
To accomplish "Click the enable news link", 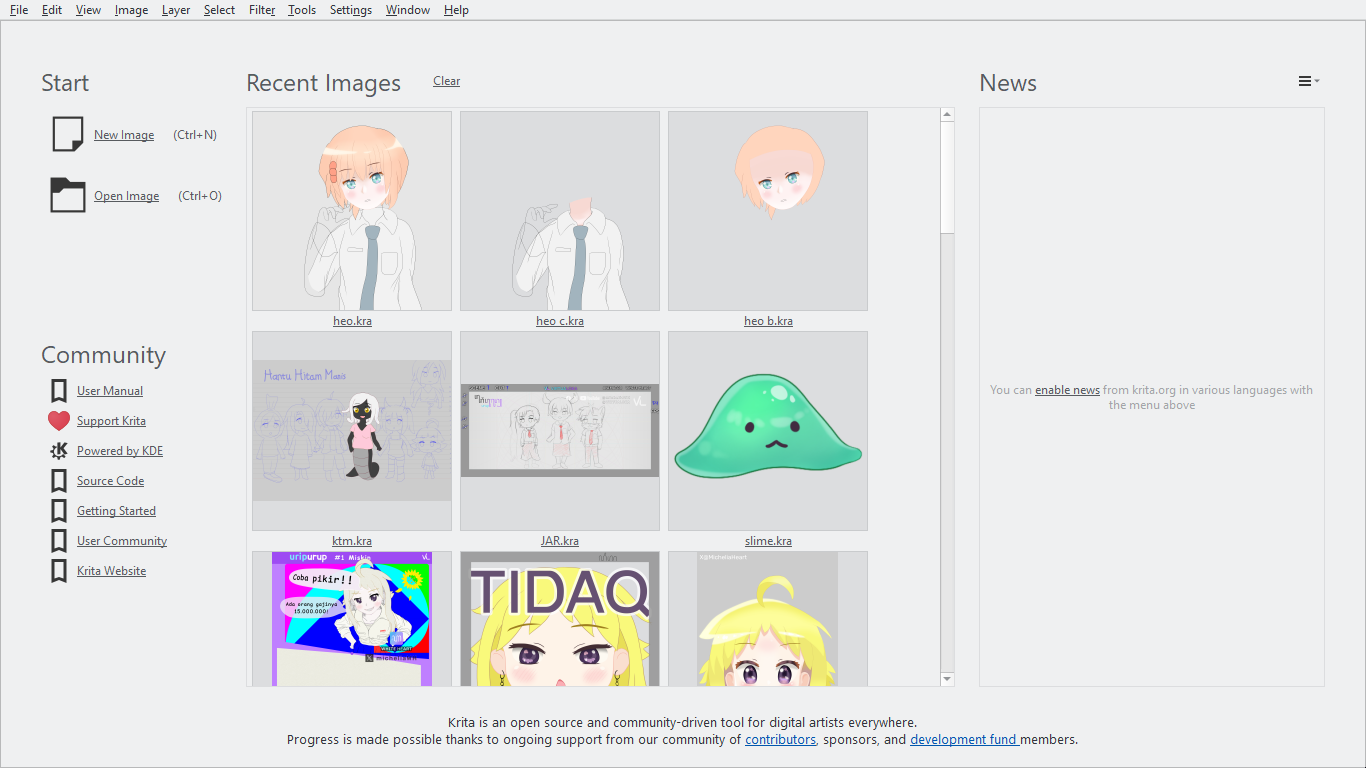I will click(1067, 390).
